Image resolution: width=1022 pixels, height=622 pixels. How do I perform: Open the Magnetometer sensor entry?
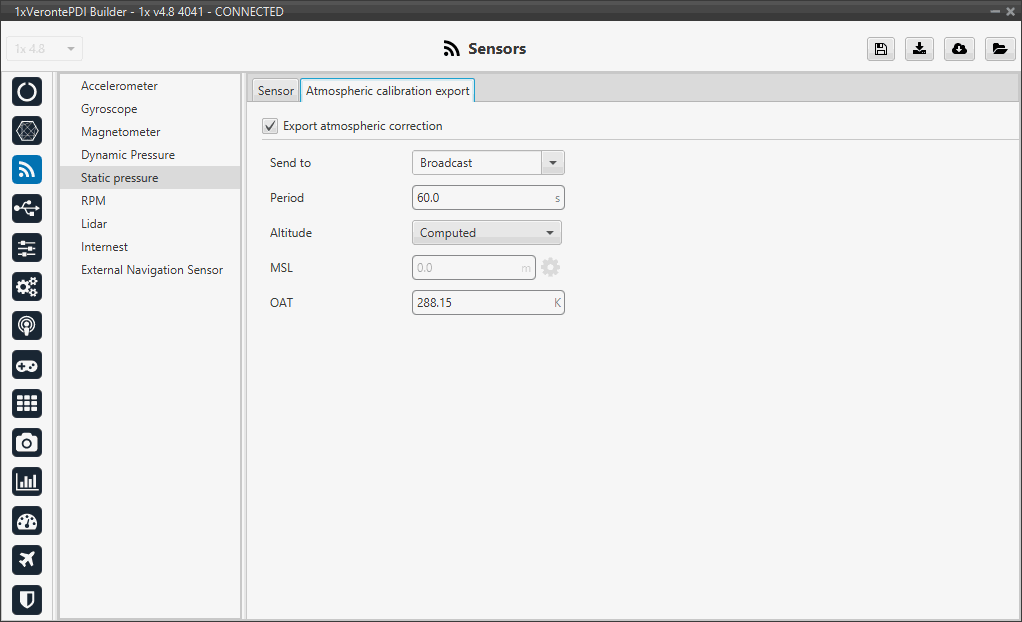121,132
